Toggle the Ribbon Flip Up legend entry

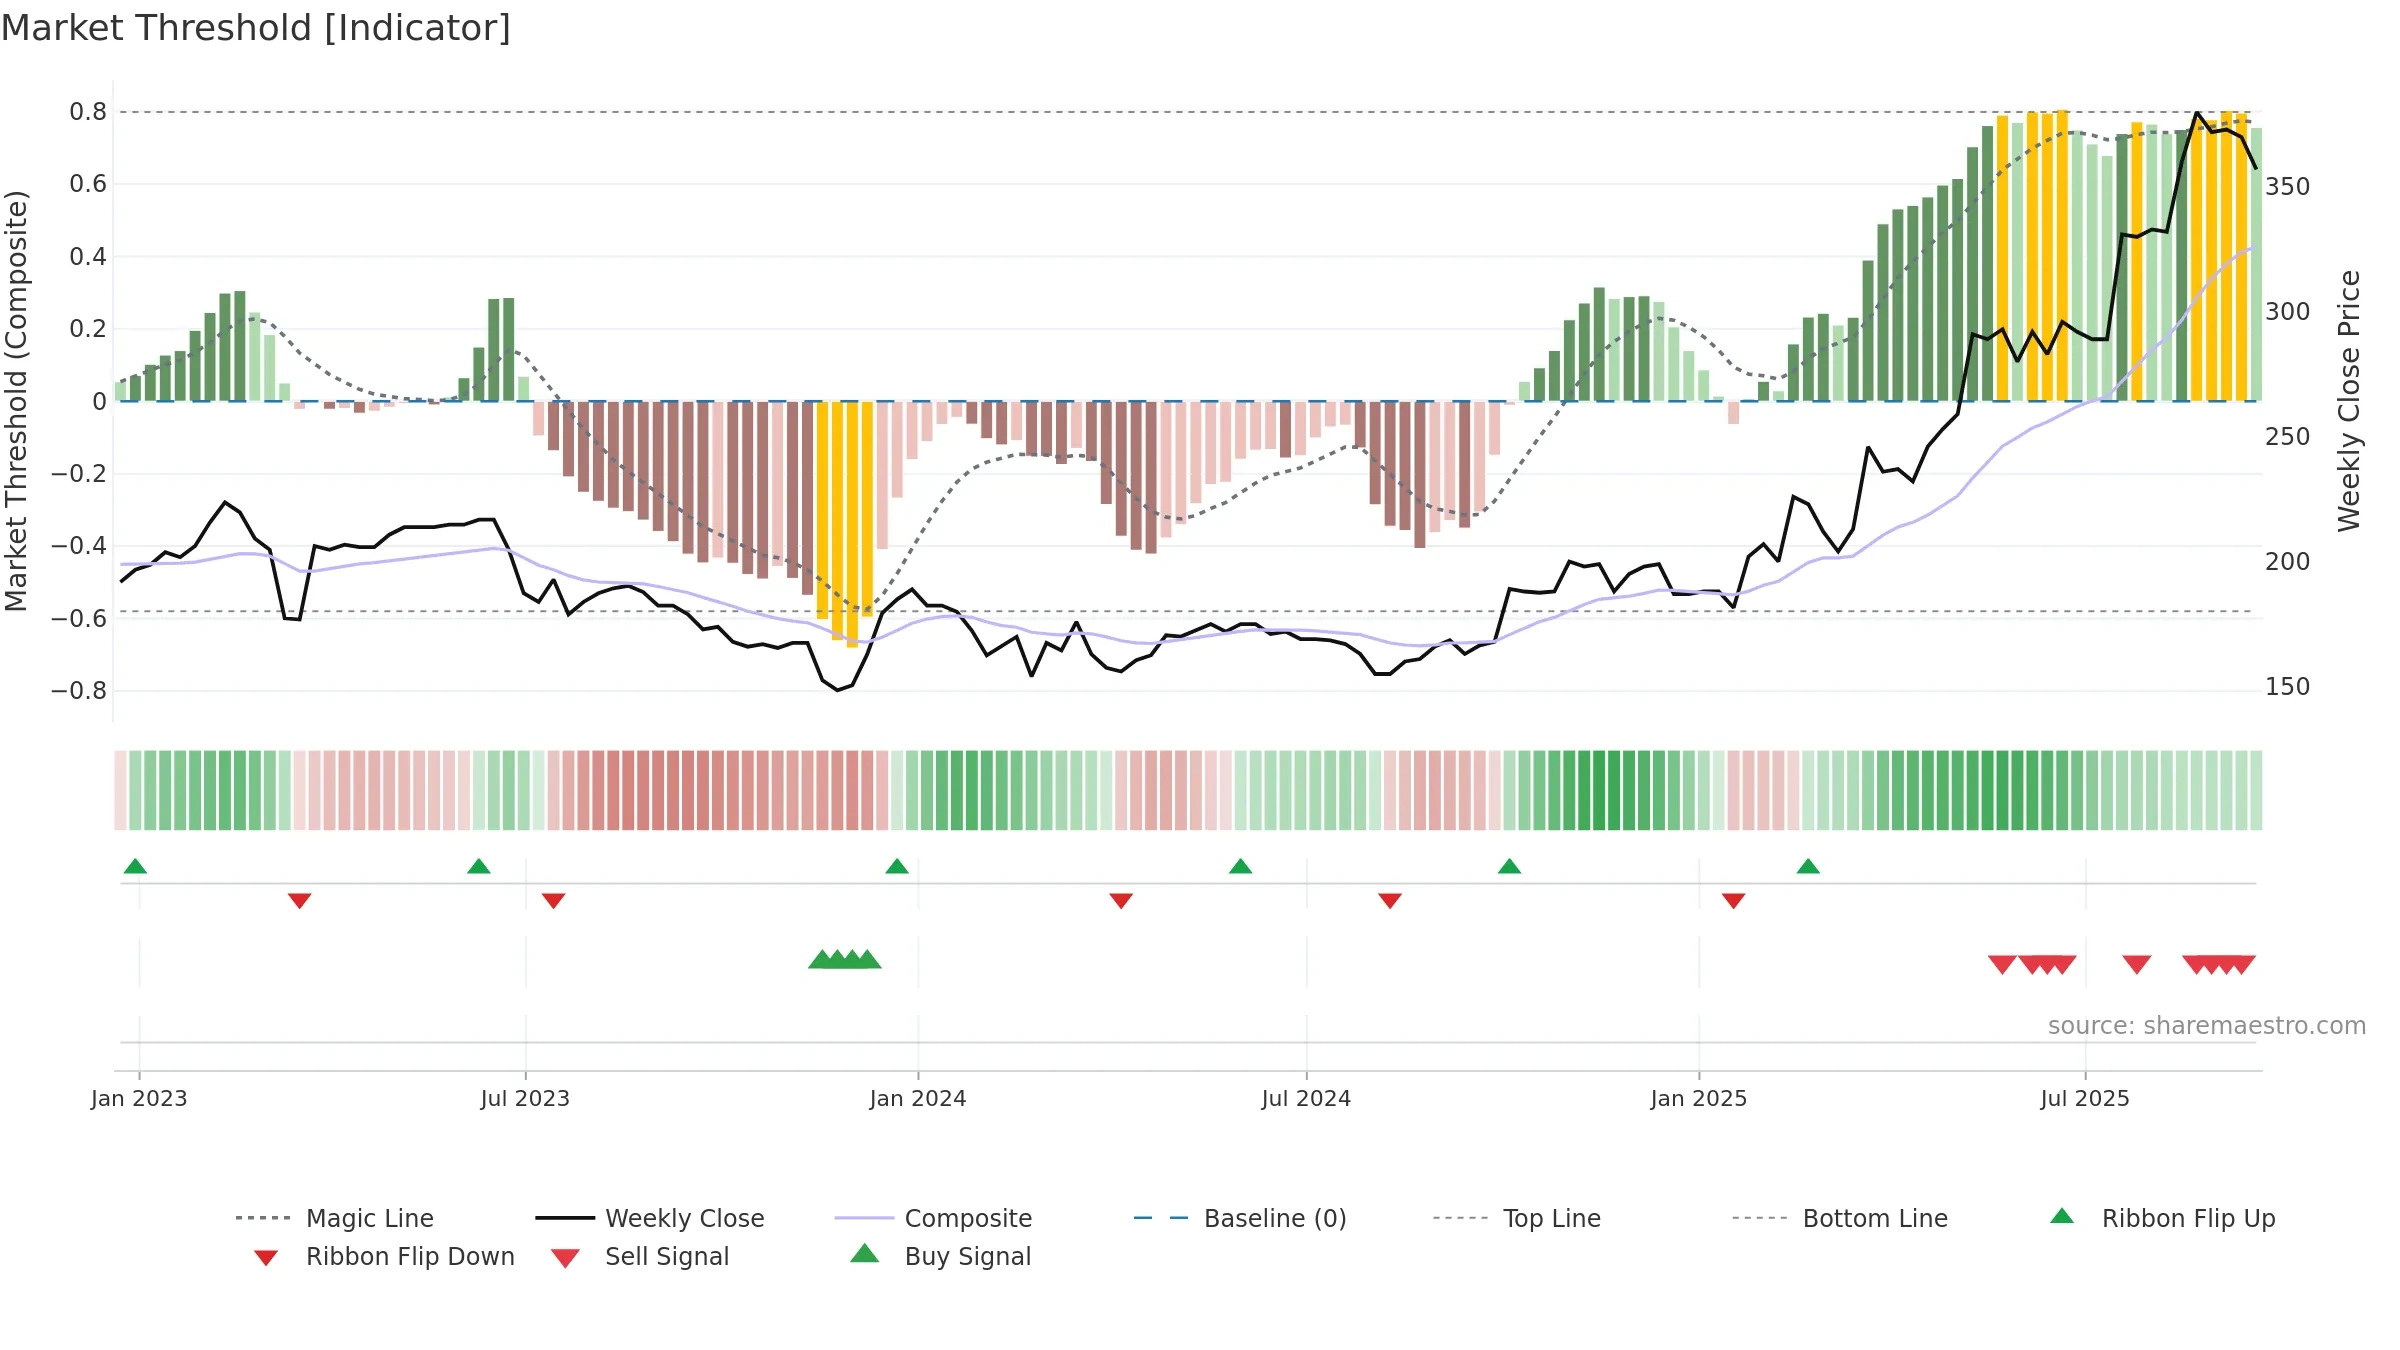(x=2163, y=1218)
